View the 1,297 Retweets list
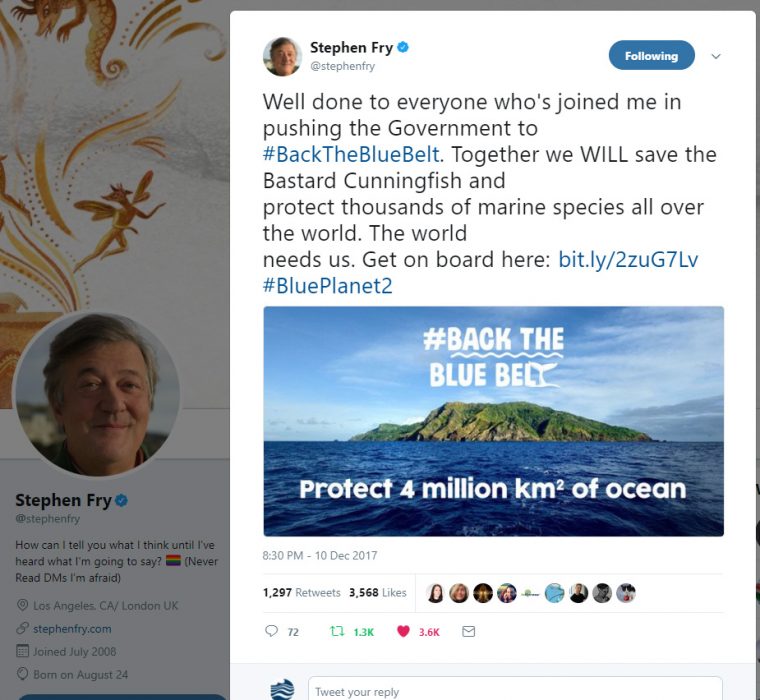This screenshot has height=700, width=760. 301,592
